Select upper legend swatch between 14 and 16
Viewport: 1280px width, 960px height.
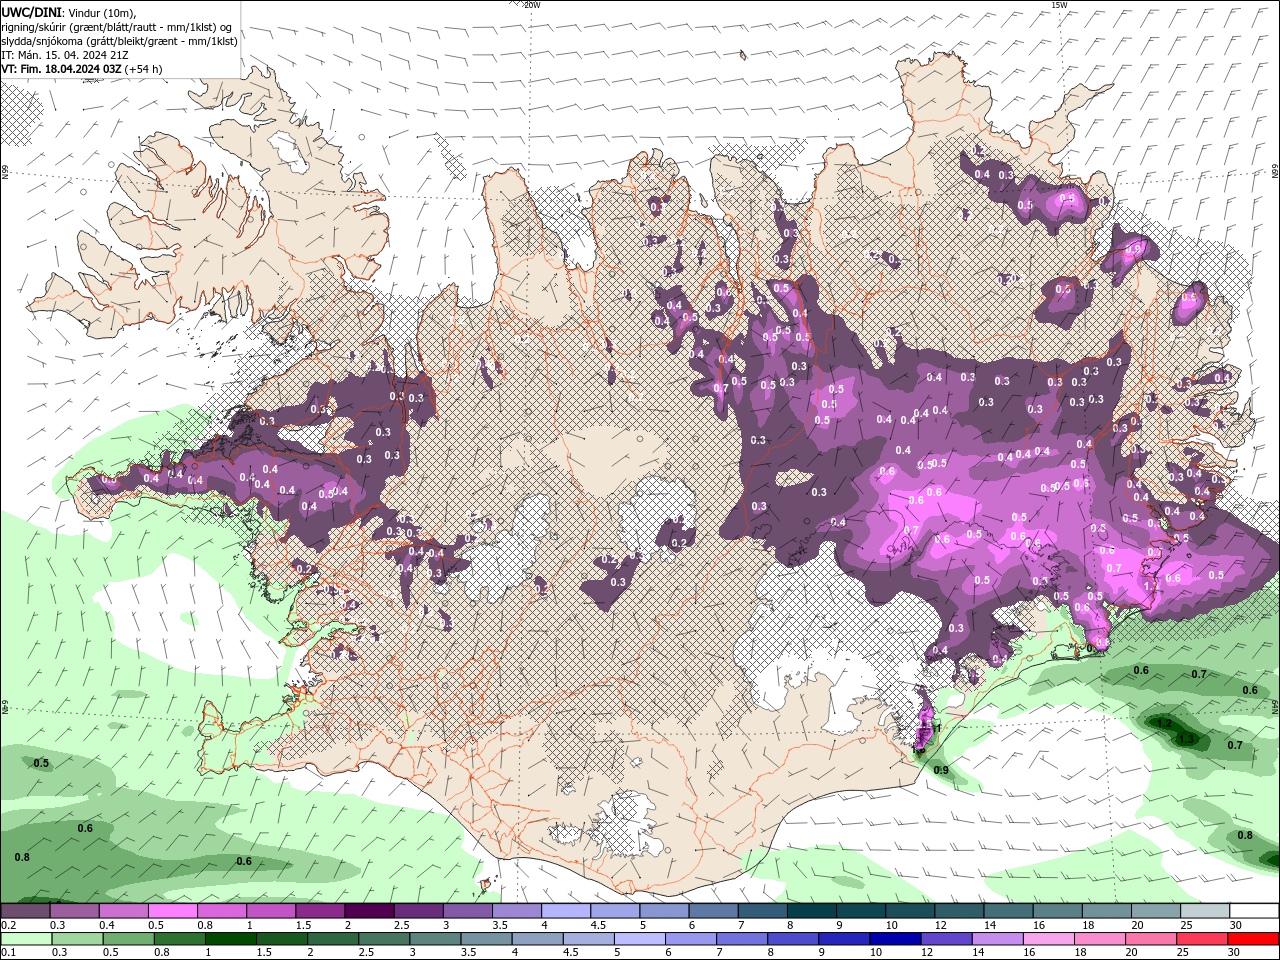pyautogui.click(x=1008, y=911)
